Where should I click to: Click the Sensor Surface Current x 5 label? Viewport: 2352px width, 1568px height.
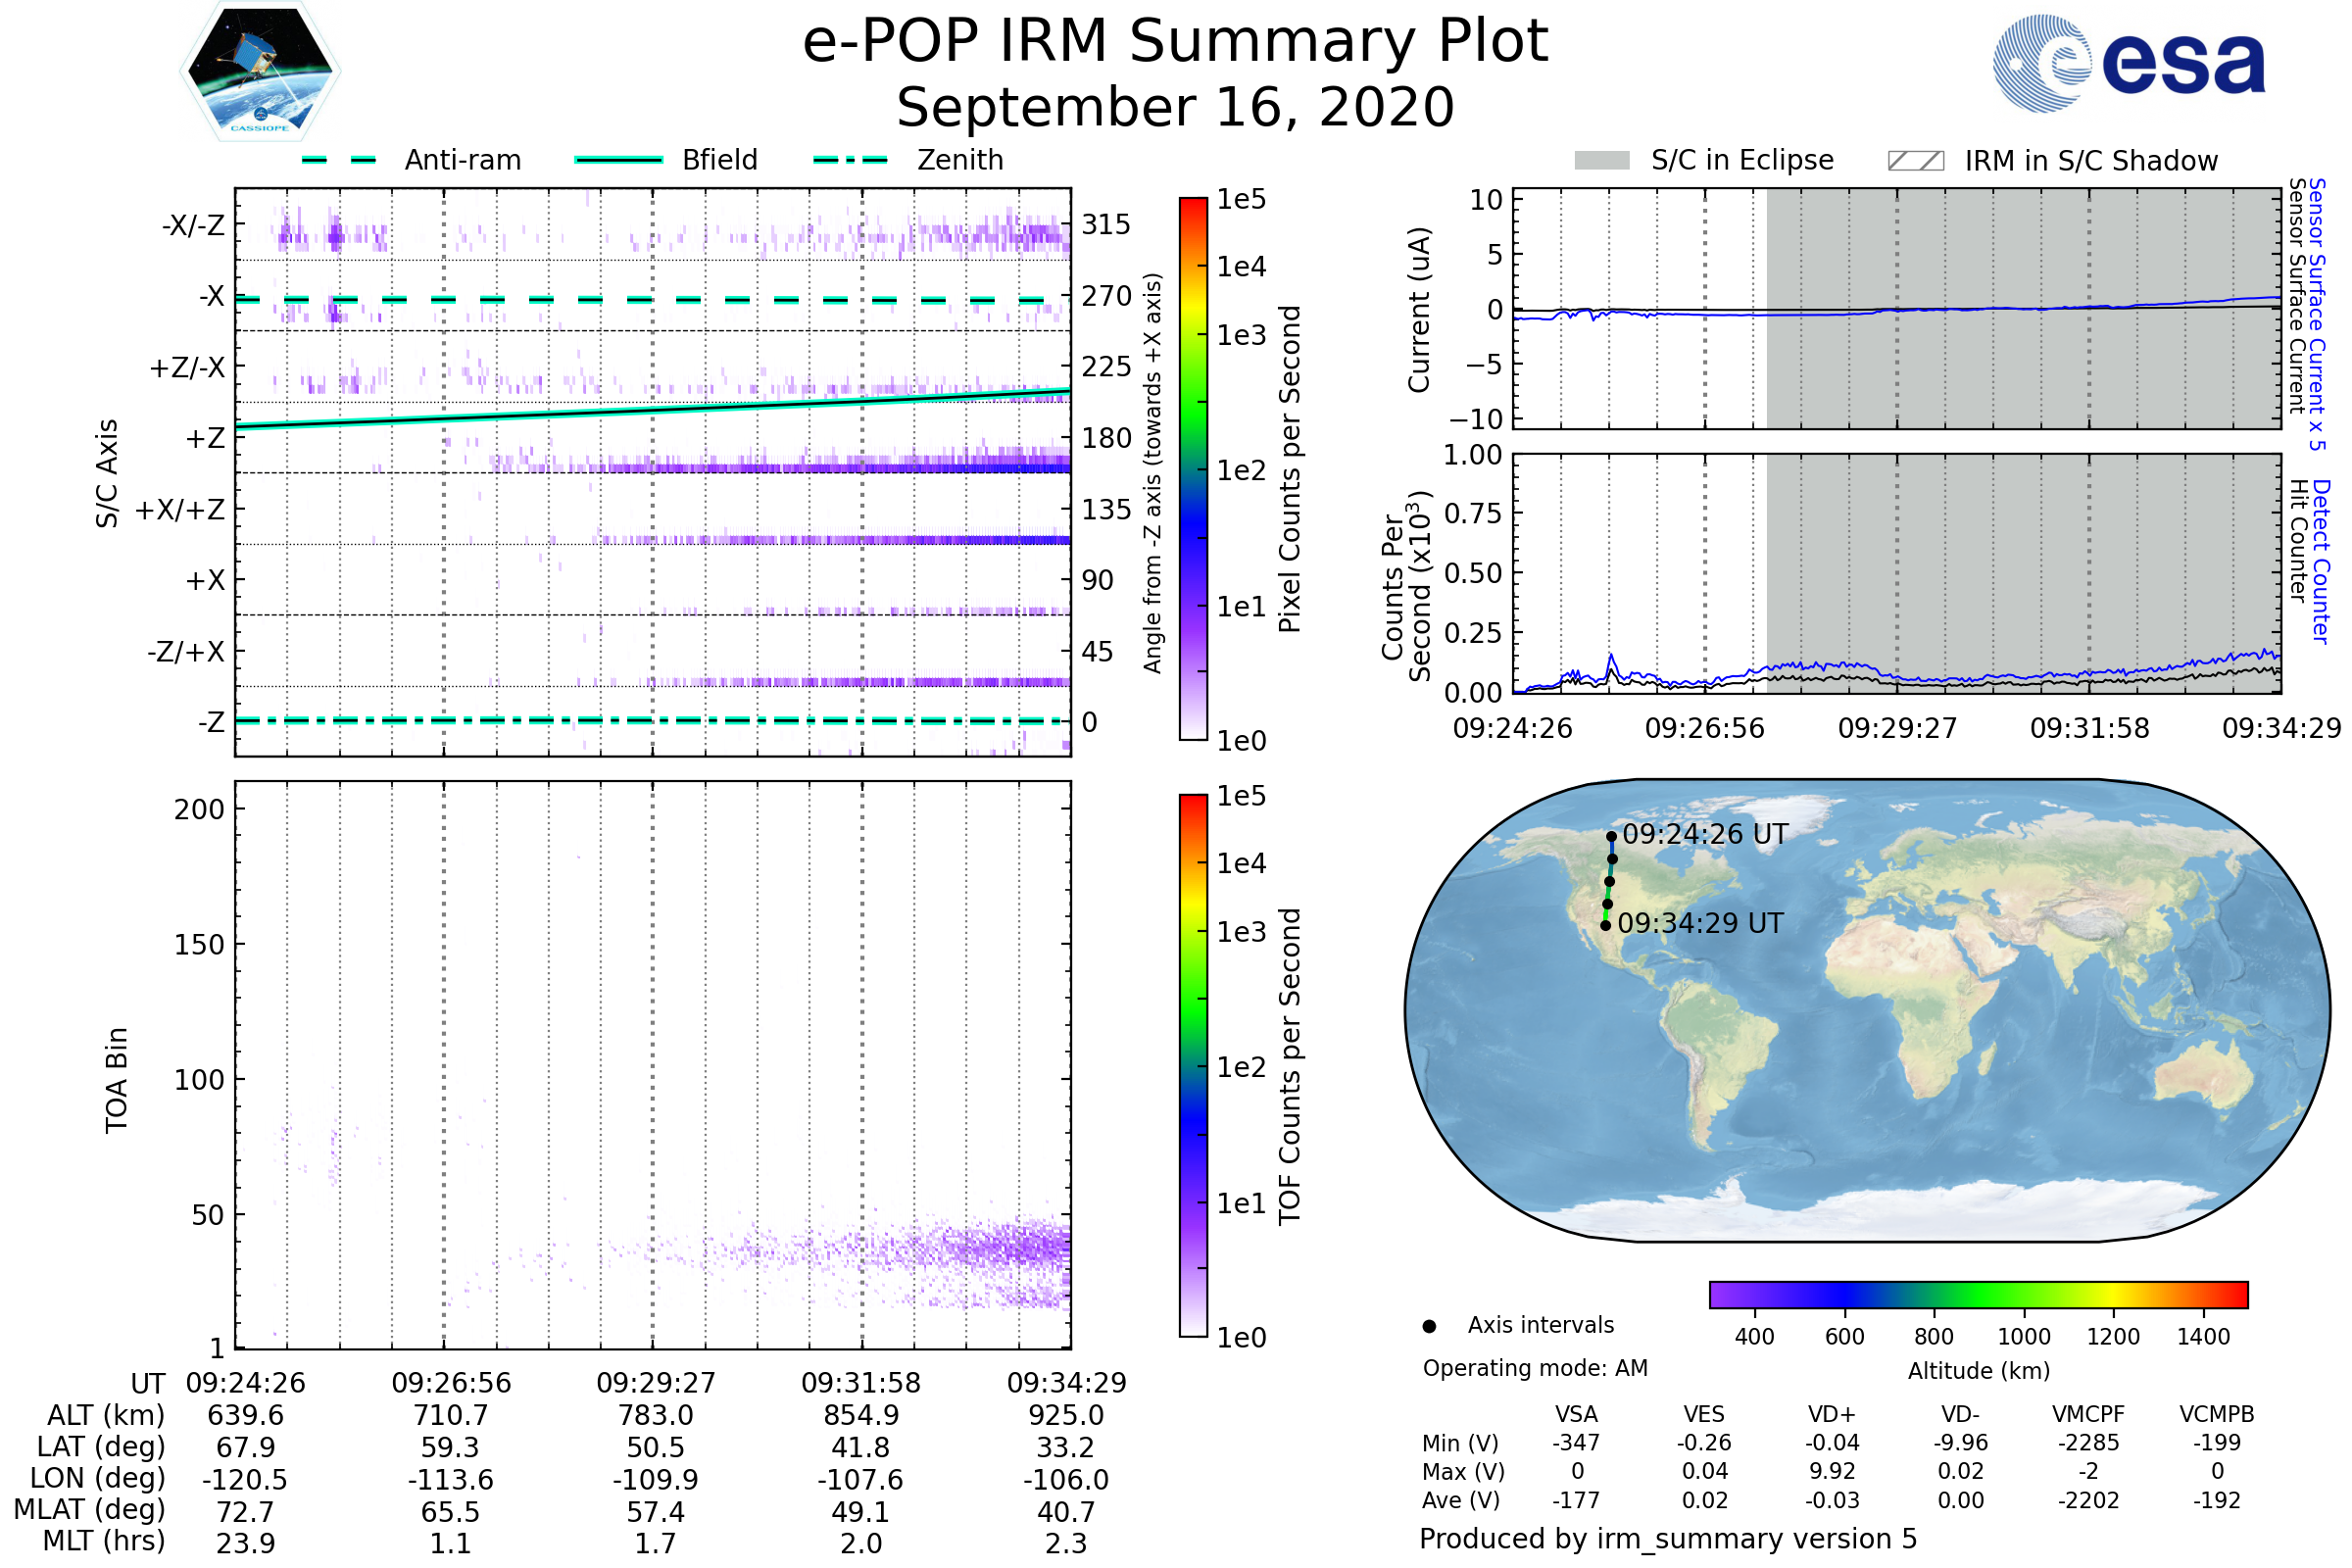pyautogui.click(x=2317, y=314)
